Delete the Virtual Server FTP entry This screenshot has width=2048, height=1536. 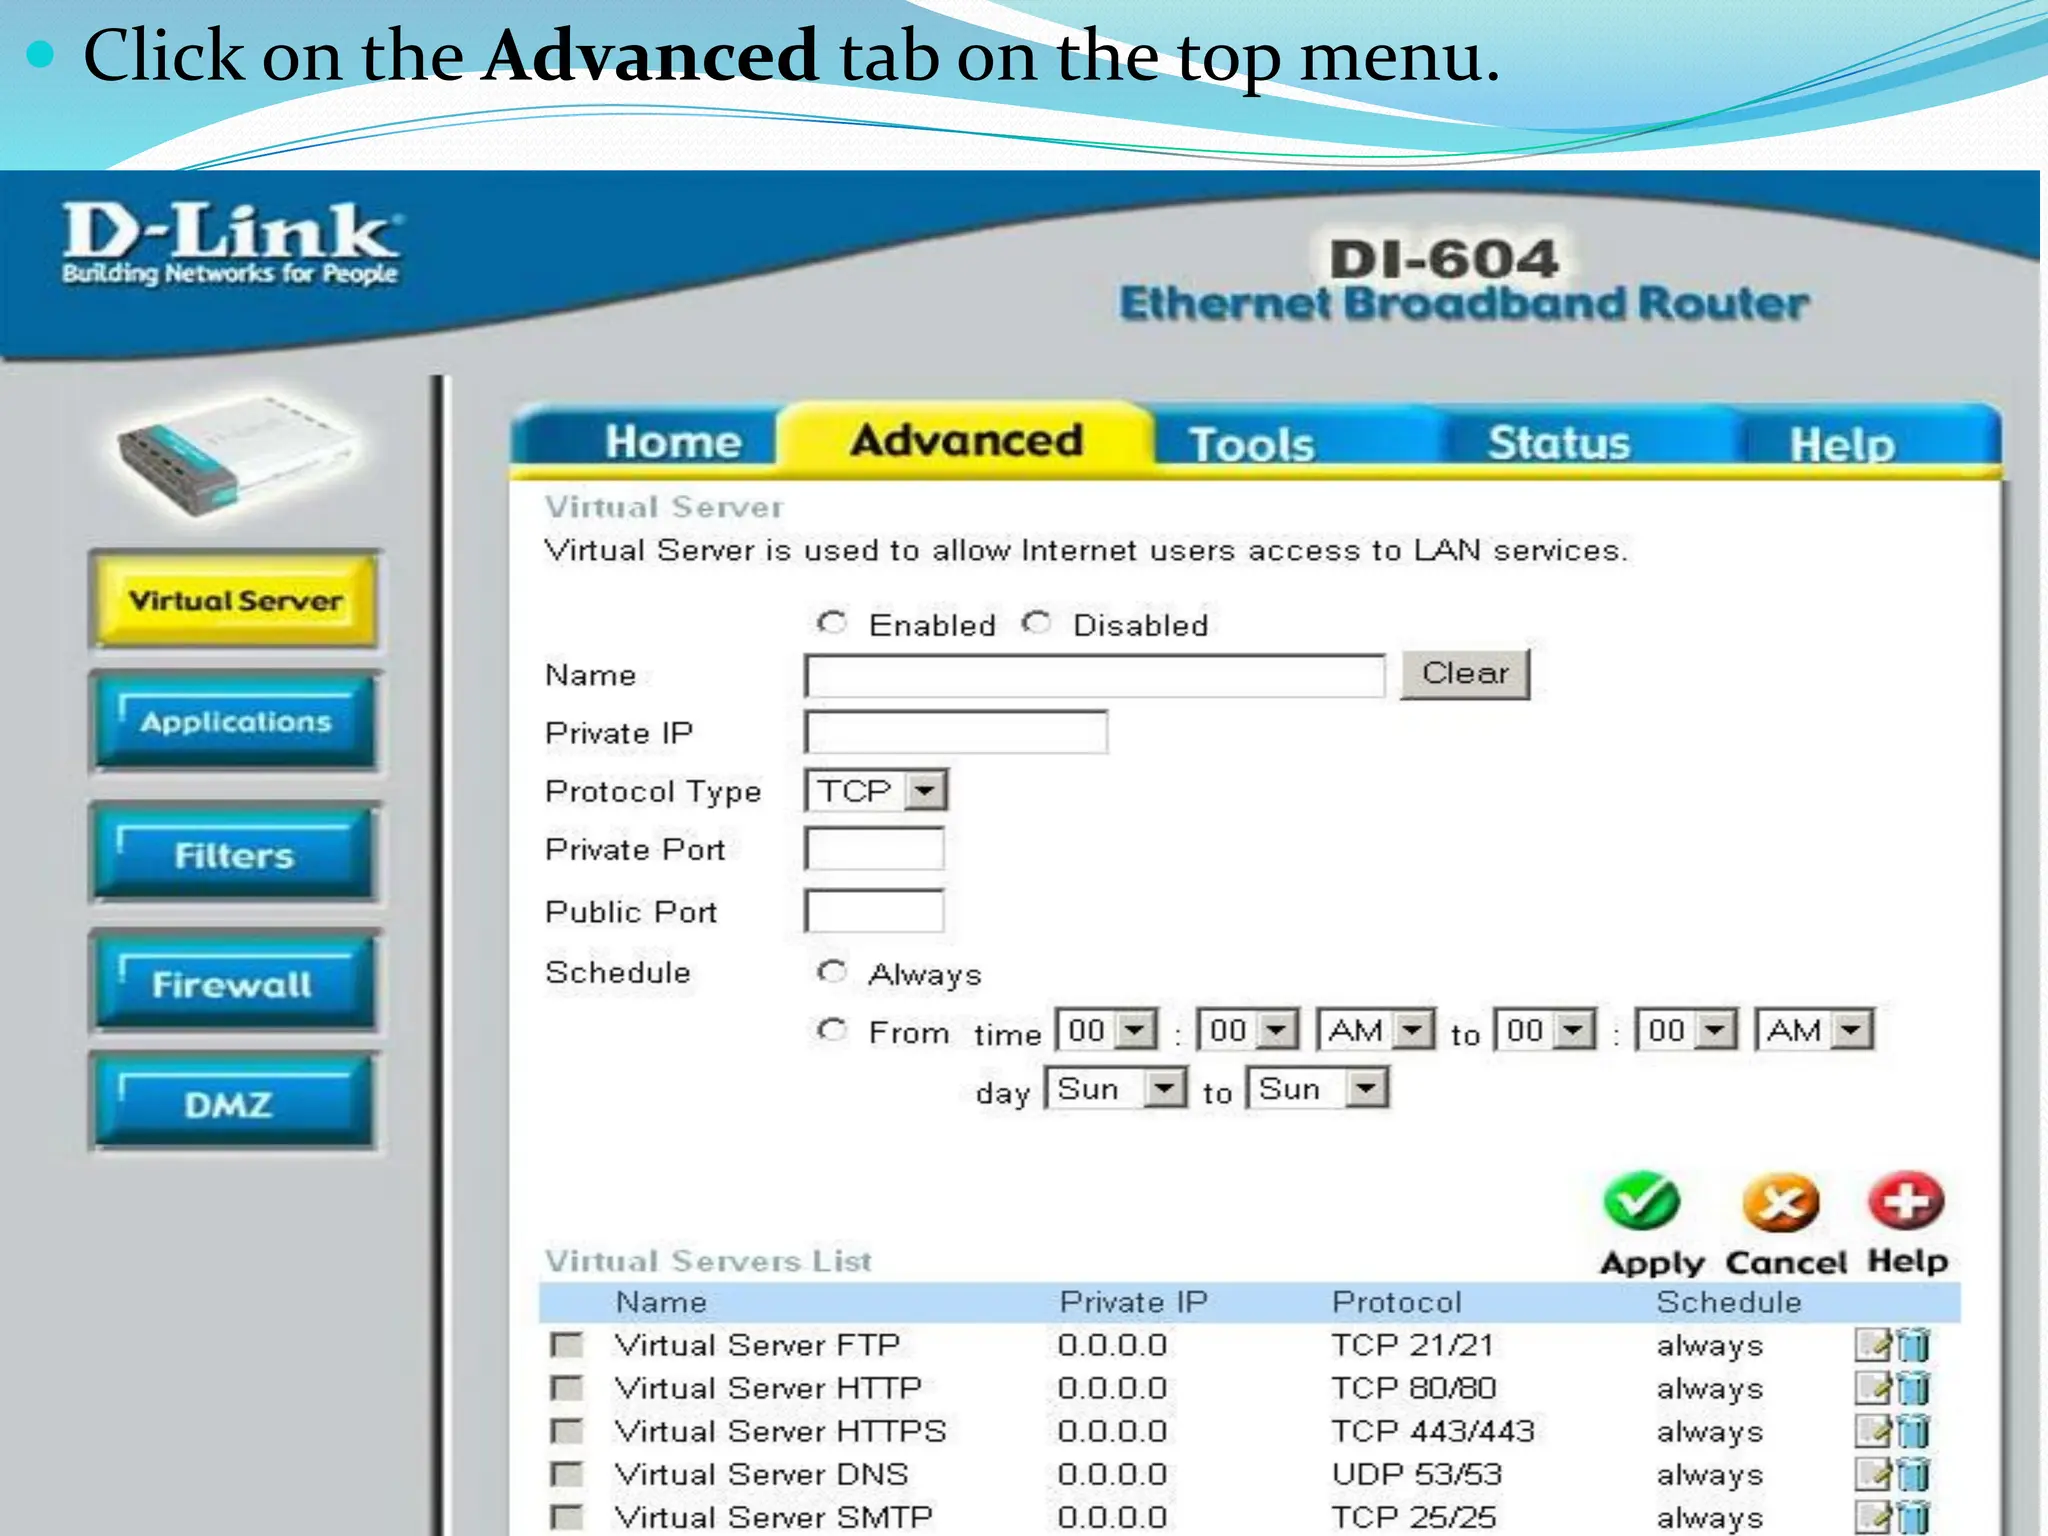(x=1913, y=1345)
